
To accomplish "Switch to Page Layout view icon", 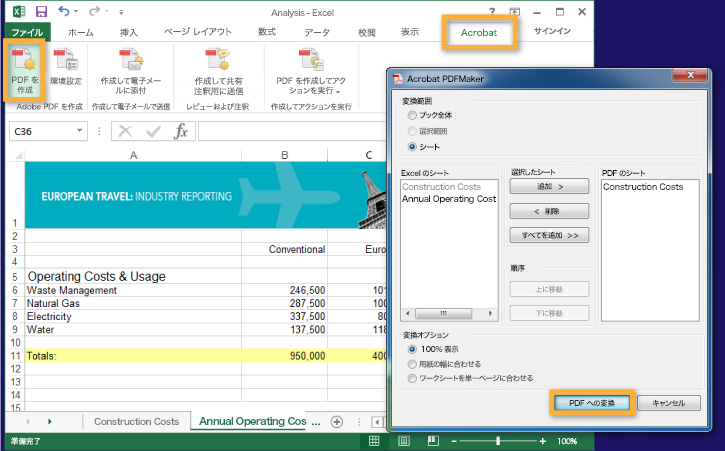I will (404, 441).
